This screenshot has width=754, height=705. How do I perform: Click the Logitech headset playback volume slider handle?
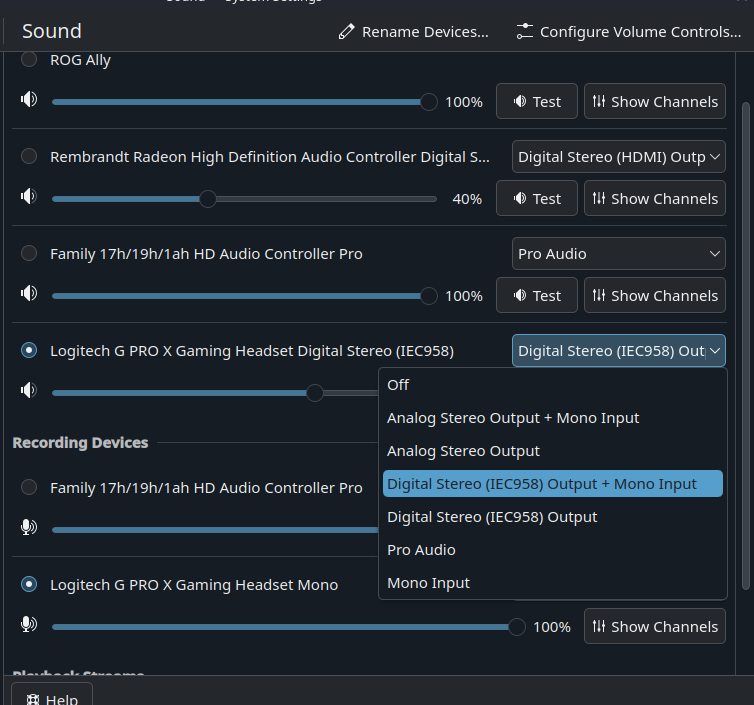pos(315,393)
